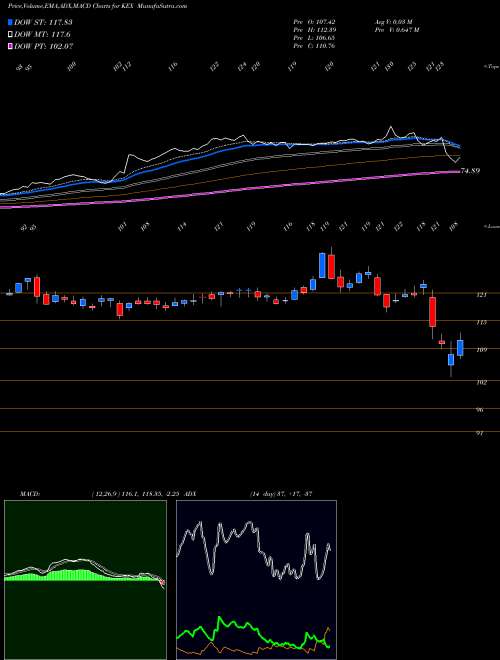Click the large red candlestick beside the peak
The height and width of the screenshot is (660, 500).
pyautogui.click(x=332, y=266)
